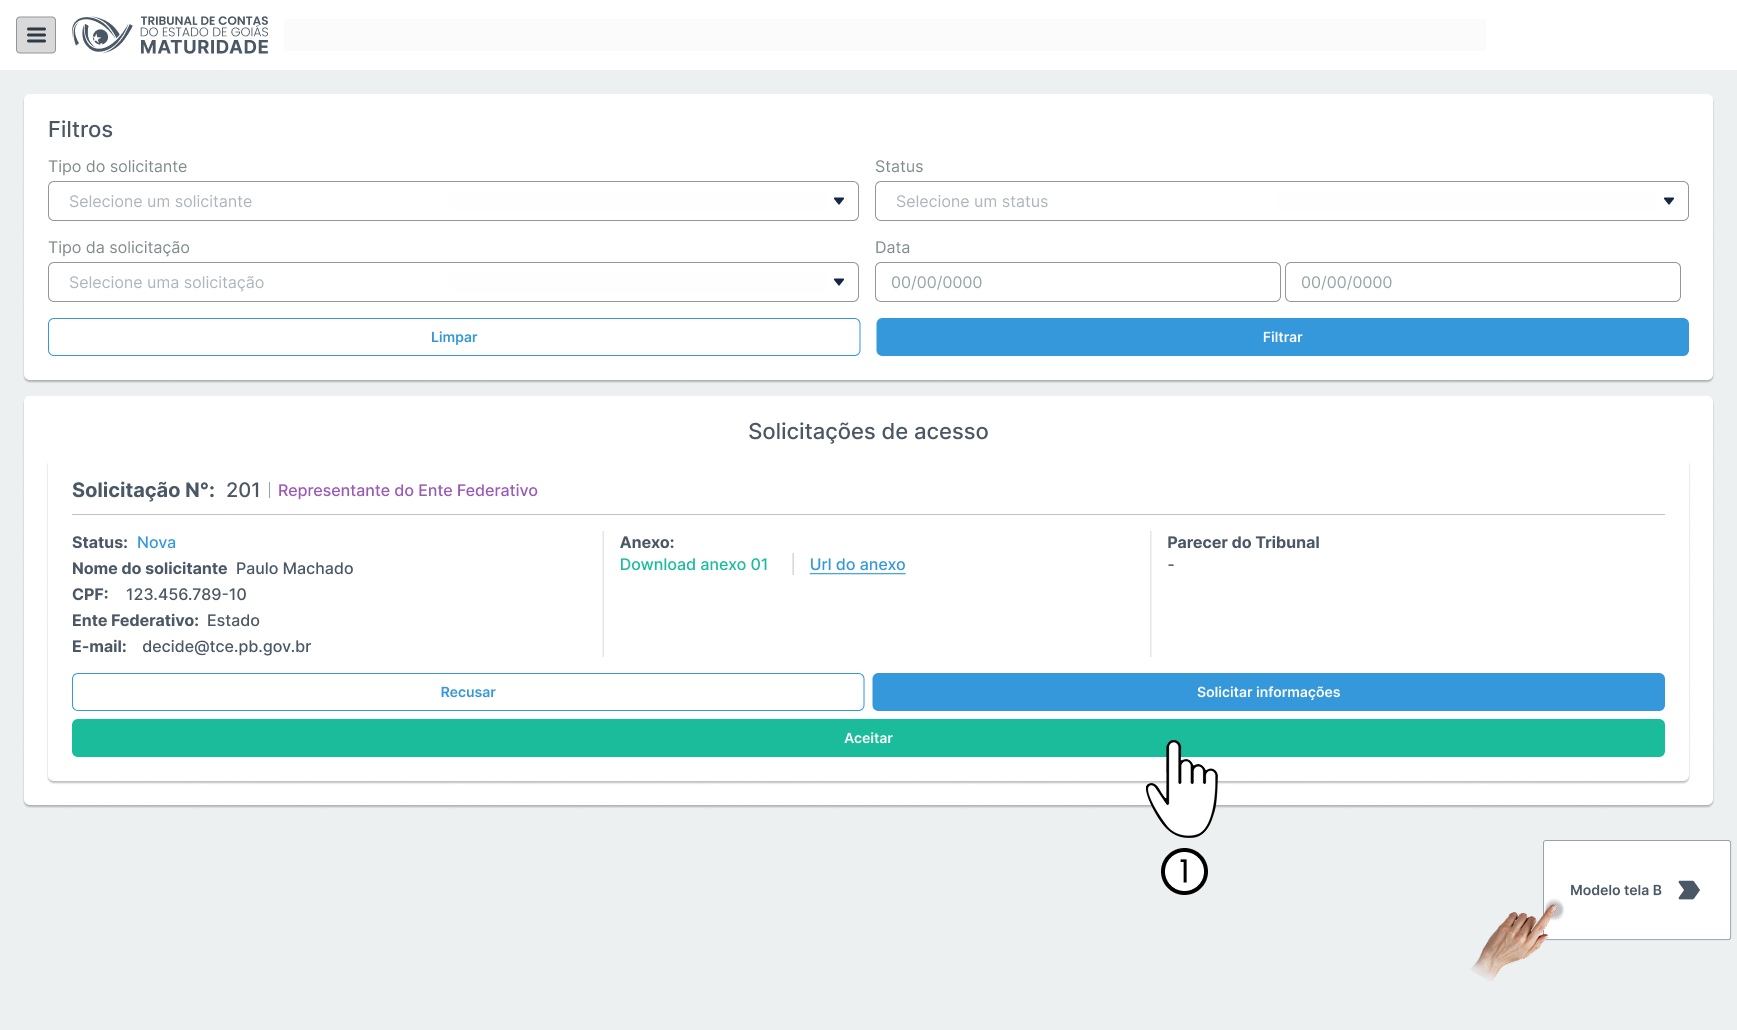Apply filters with the Filtrar button

1282,337
